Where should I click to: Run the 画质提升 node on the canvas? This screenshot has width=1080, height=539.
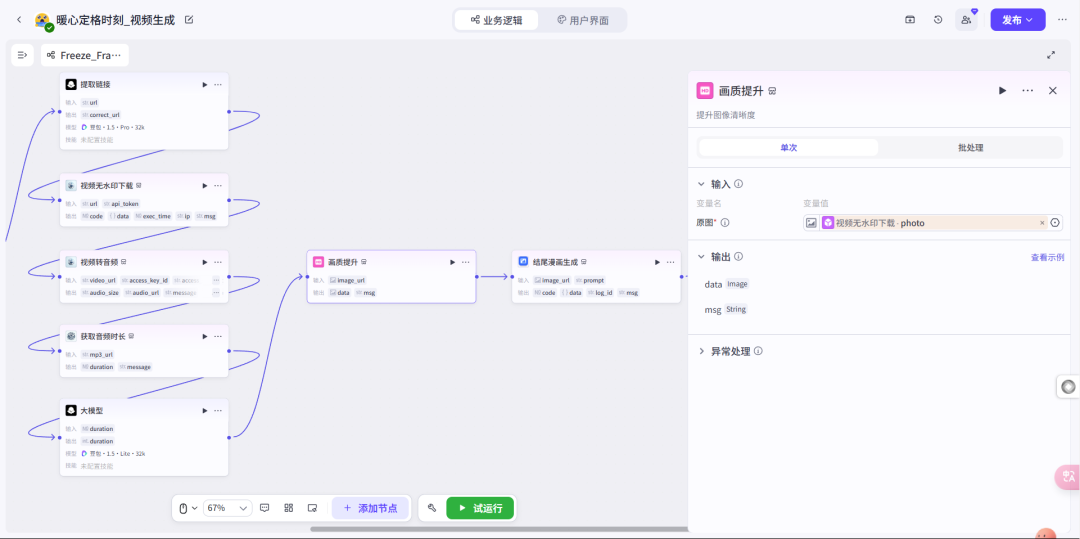pos(453,262)
